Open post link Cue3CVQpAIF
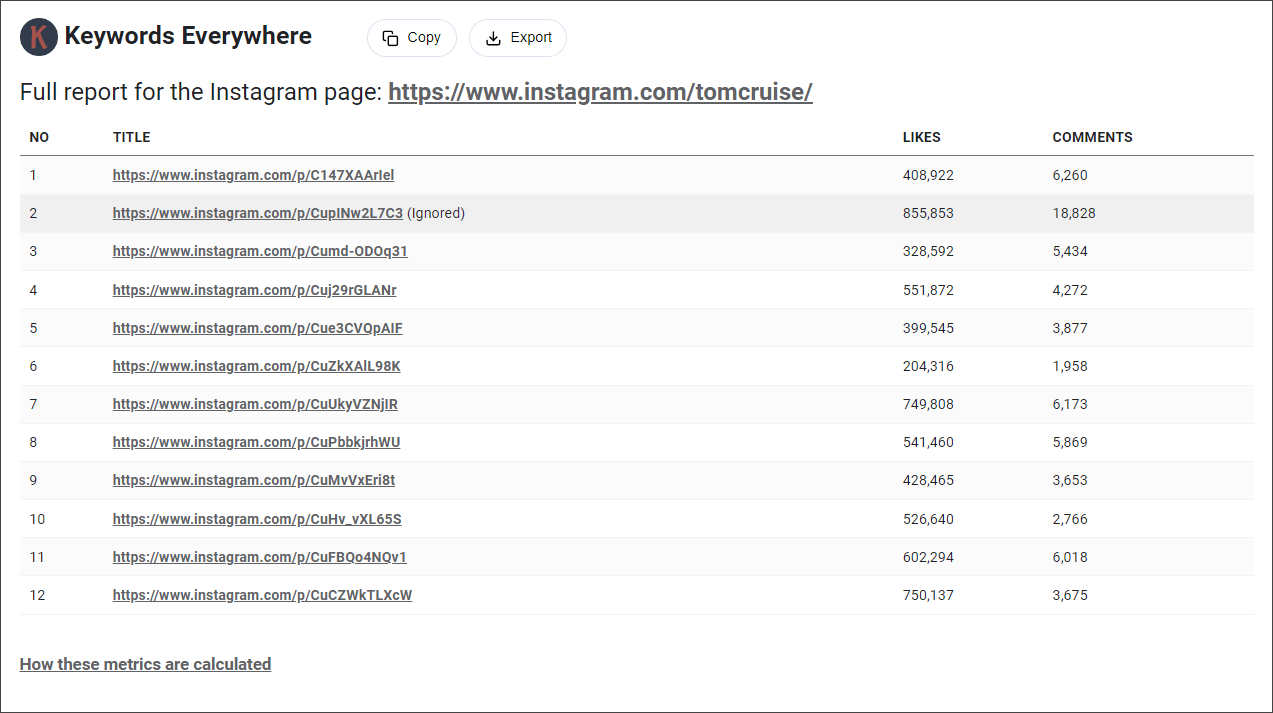Image resolution: width=1273 pixels, height=713 pixels. point(258,328)
